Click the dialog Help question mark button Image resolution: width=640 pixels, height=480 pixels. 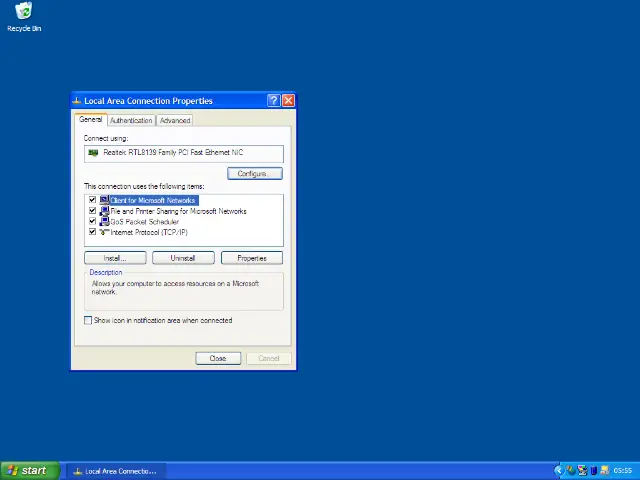273,100
